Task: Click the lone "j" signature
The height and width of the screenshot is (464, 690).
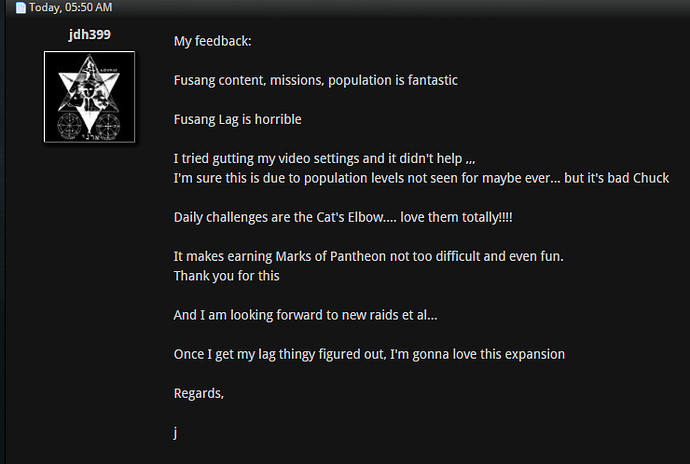Action: point(175,433)
